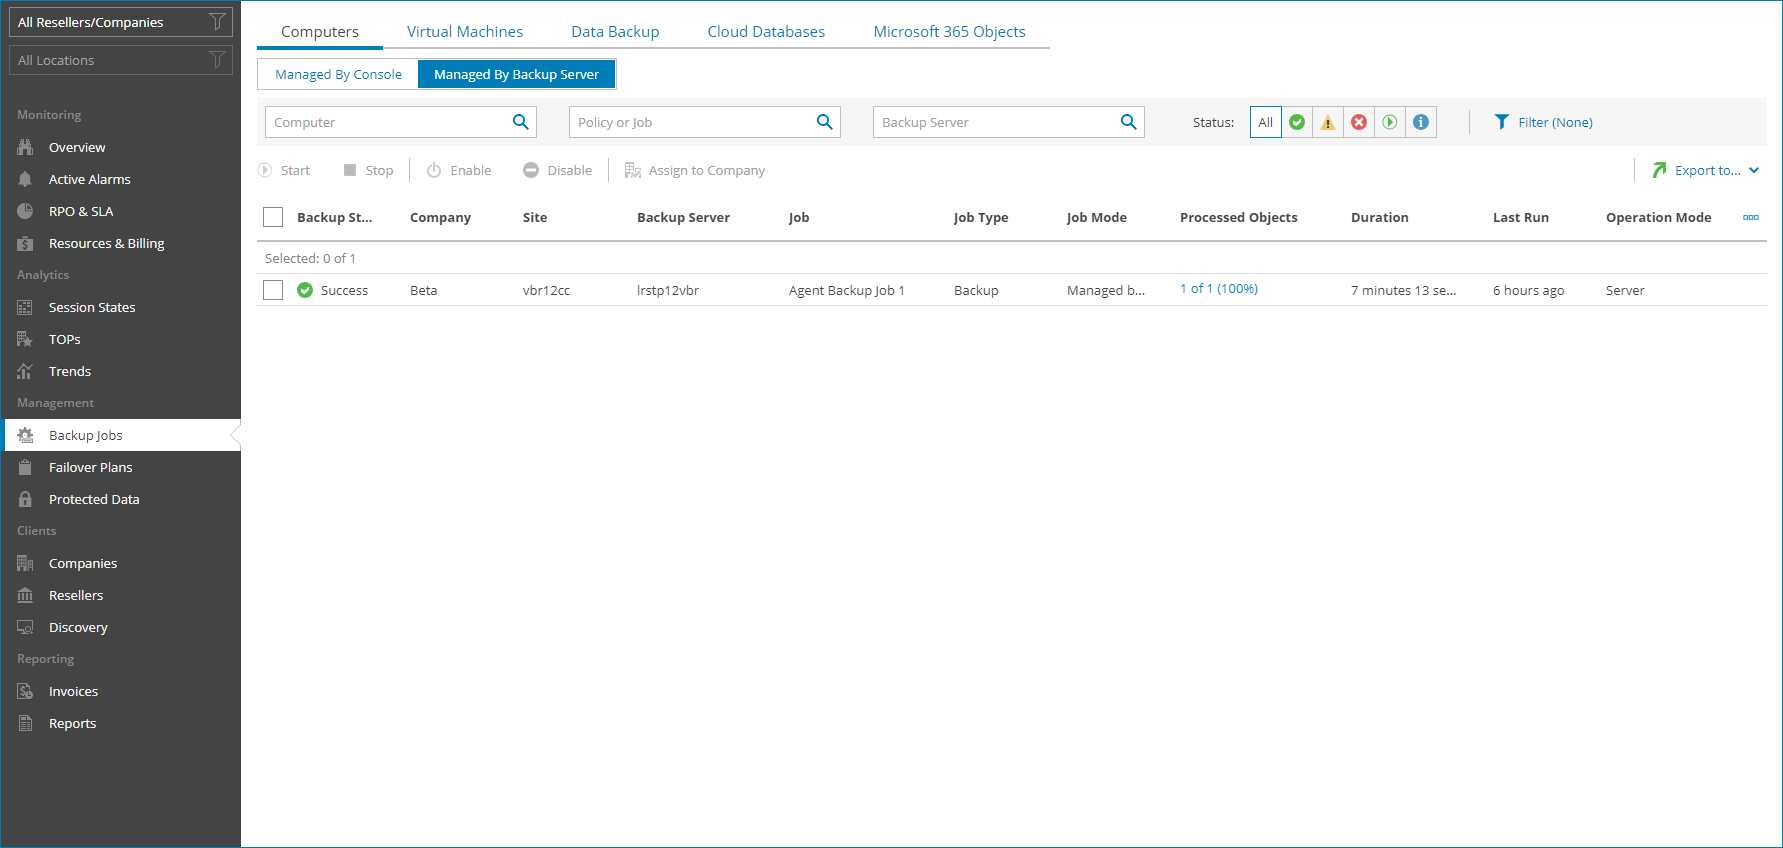Click the column settings icon in the table header
1783x848 pixels.
1751,217
